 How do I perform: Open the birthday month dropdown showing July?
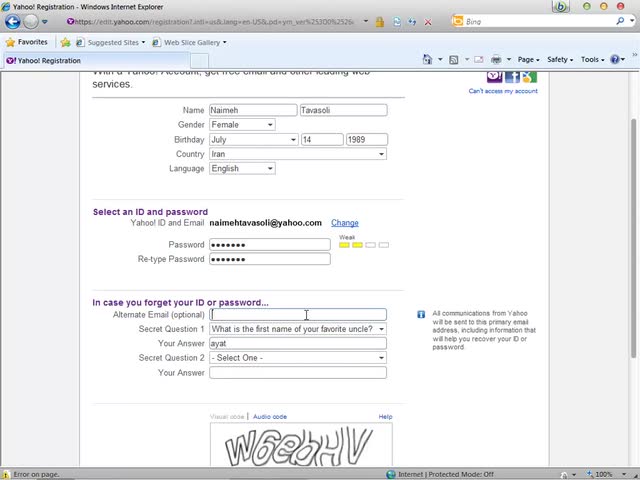(x=254, y=140)
